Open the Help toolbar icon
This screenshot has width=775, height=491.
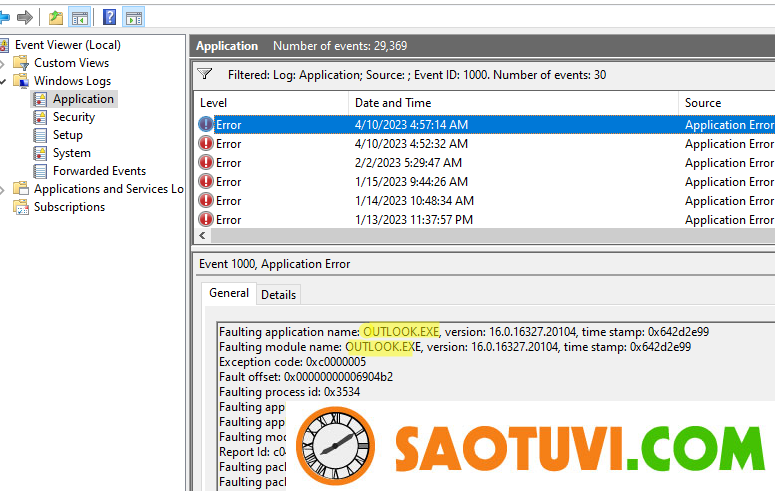coord(109,18)
